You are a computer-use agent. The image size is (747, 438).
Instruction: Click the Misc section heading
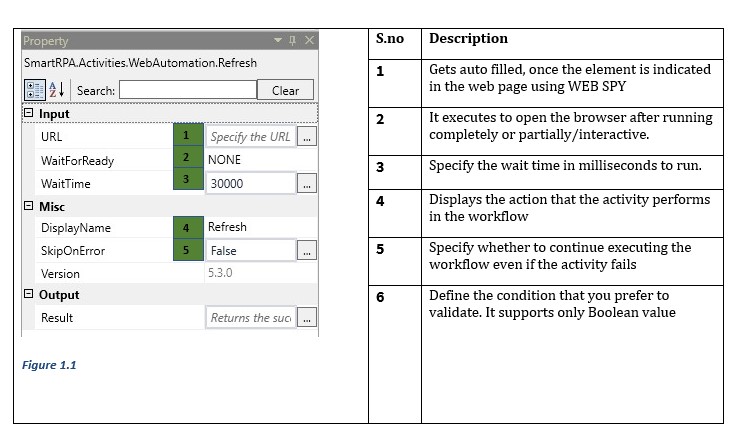pyautogui.click(x=51, y=207)
